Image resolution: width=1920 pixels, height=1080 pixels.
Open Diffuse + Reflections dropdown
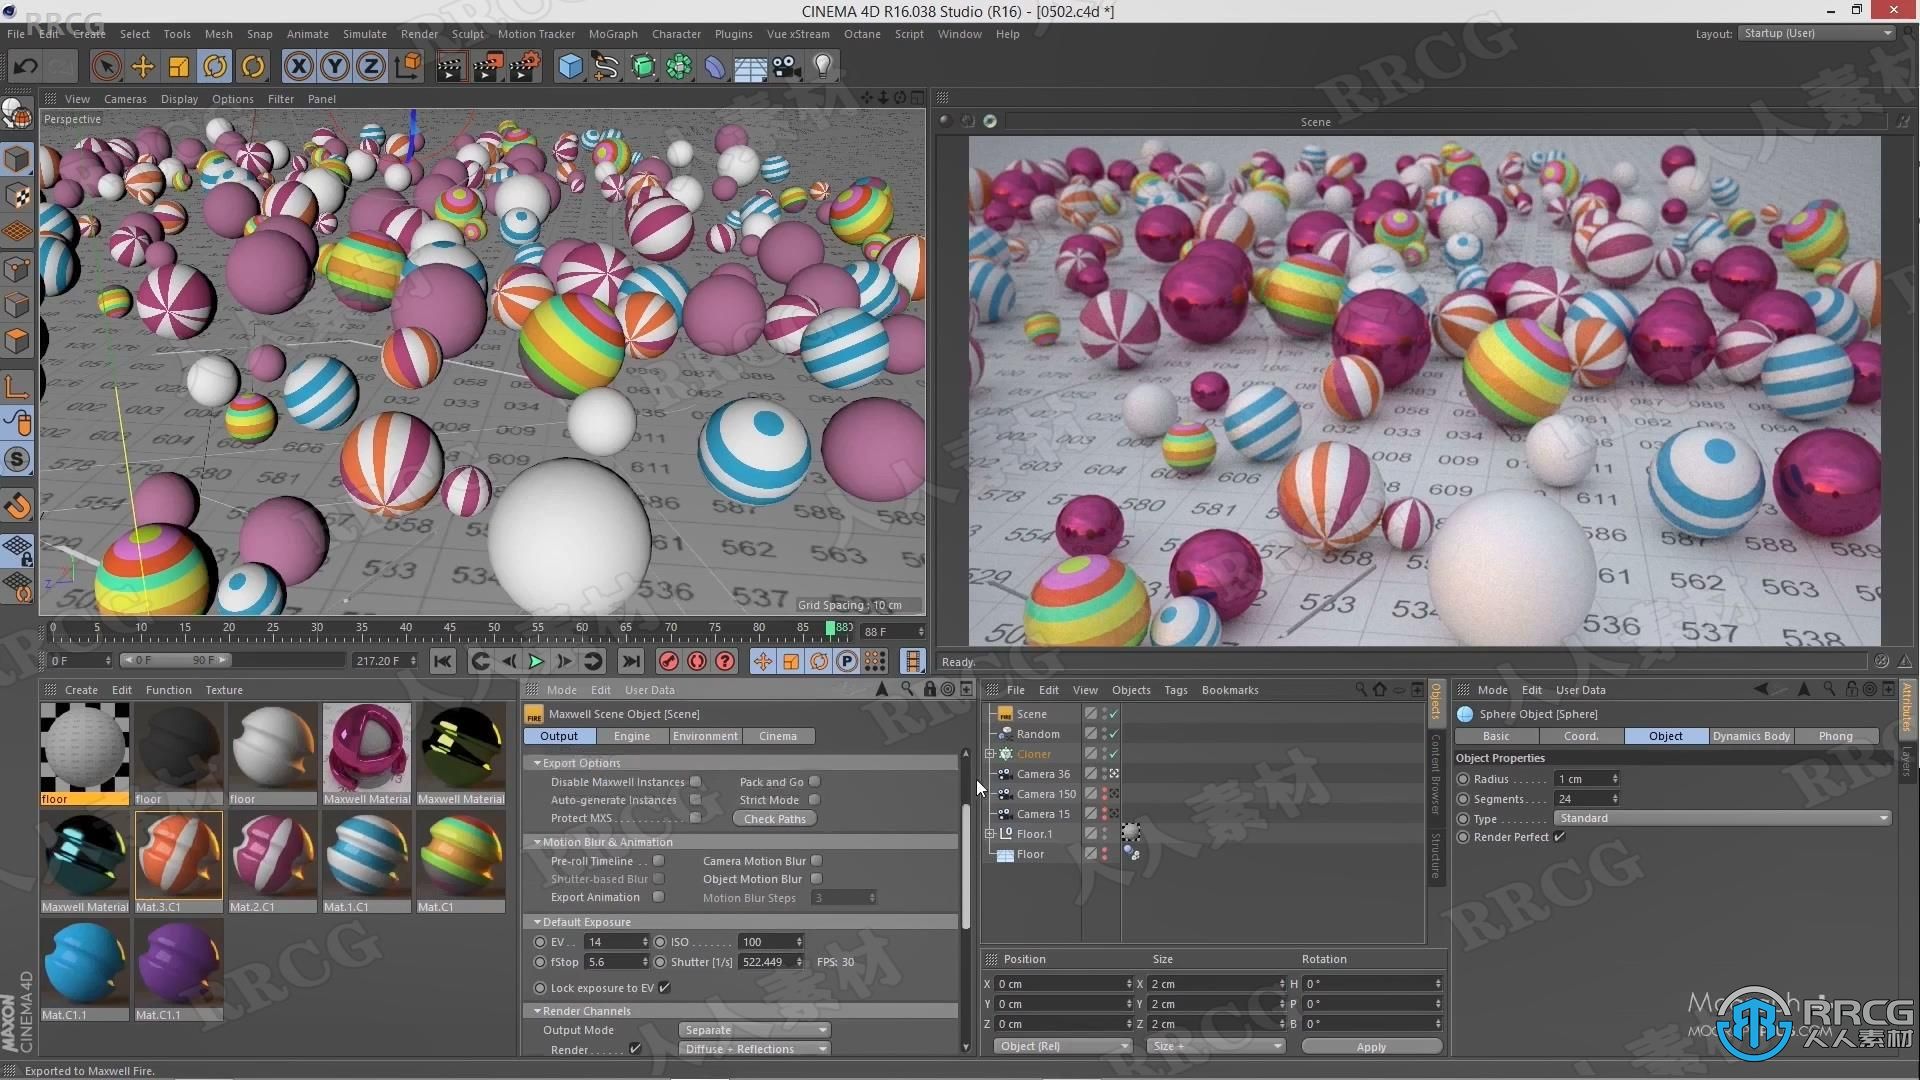click(x=755, y=1049)
